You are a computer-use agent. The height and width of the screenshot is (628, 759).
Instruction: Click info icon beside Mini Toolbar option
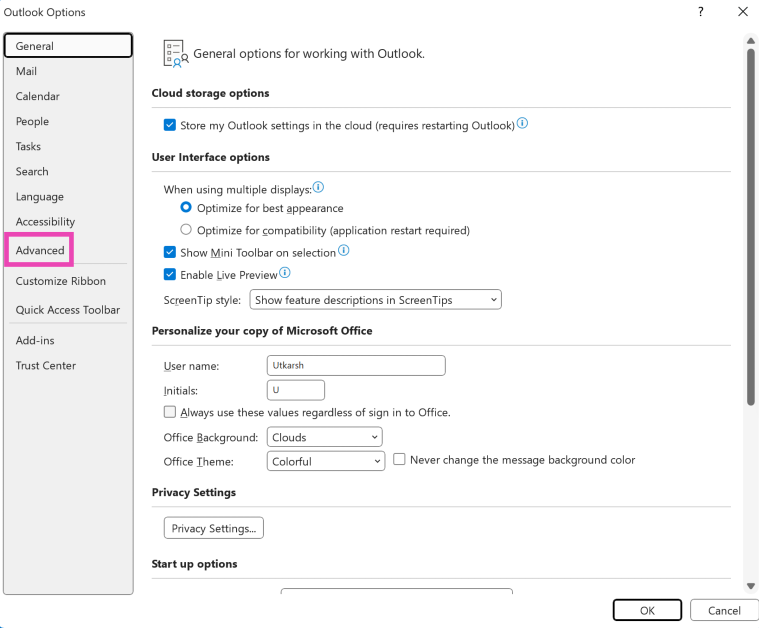344,251
